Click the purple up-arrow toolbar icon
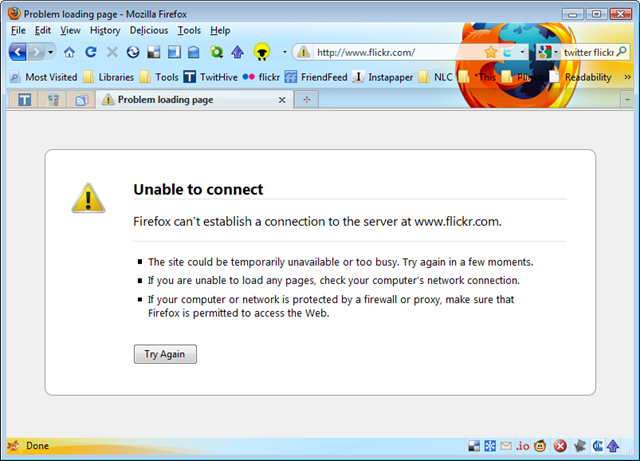640x461 pixels. click(238, 52)
